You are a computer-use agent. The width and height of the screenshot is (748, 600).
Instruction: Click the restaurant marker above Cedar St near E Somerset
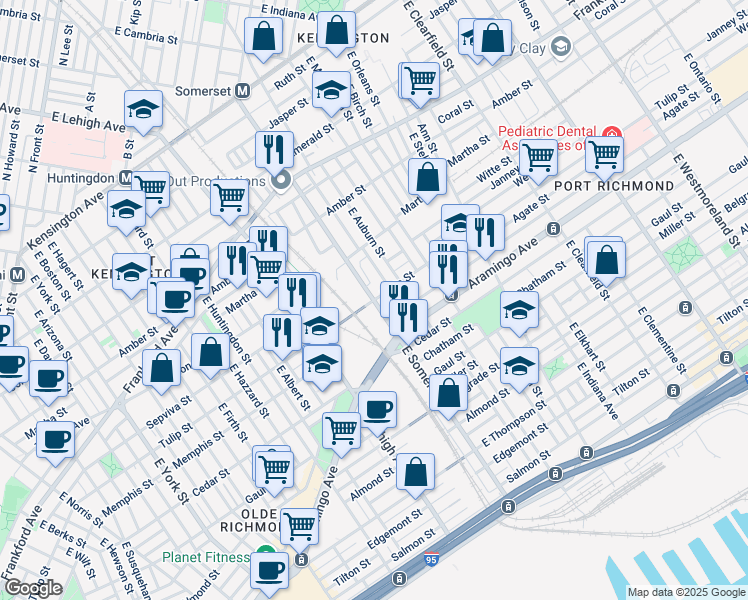click(408, 321)
